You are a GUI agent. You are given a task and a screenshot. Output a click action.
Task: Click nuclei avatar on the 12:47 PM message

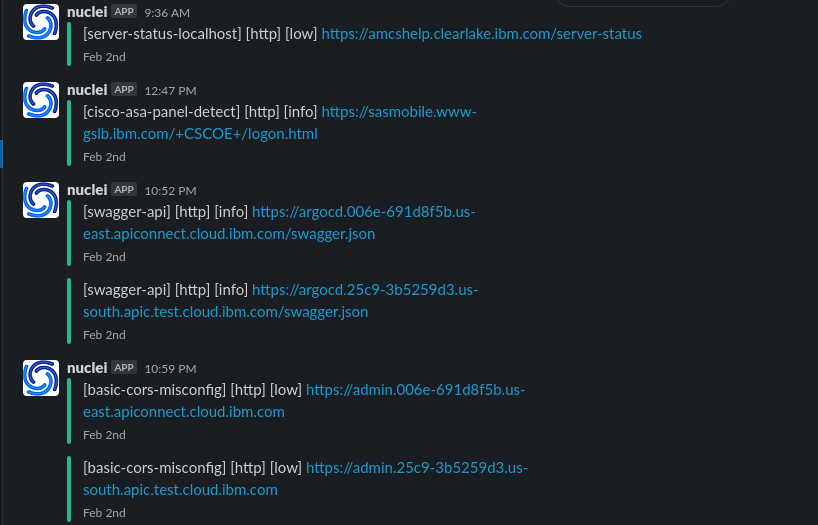[41, 100]
